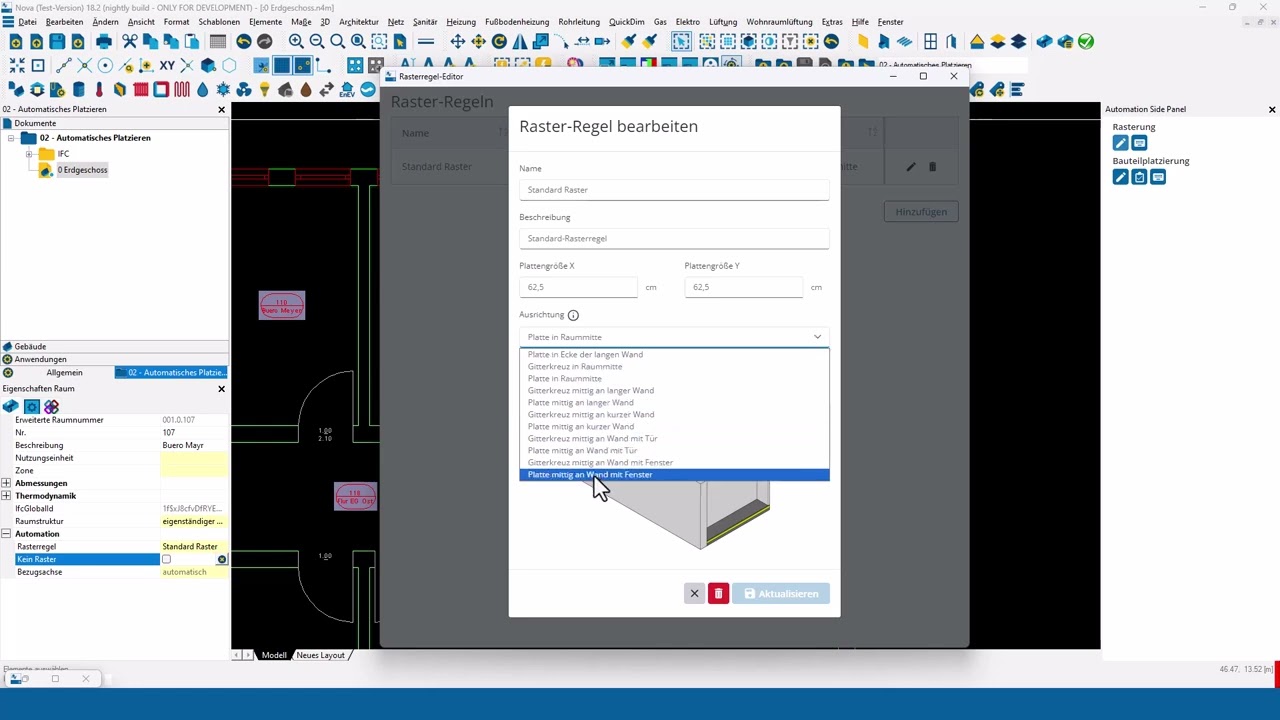The width and height of the screenshot is (1280, 720).
Task: Select 02 - Automatisches Platzieren application entry
Action: tap(172, 373)
